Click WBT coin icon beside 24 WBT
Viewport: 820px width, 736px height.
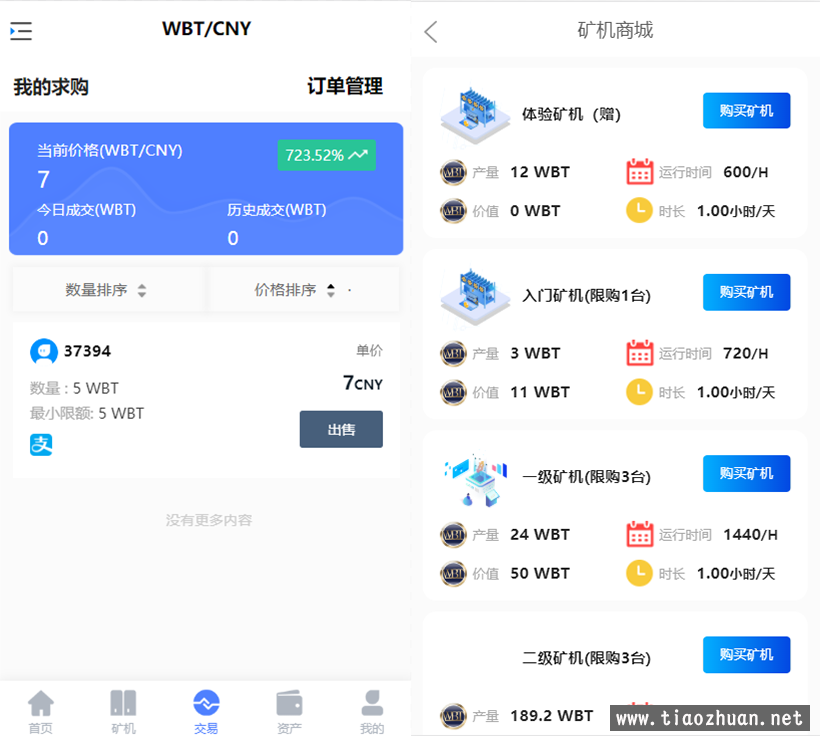[453, 535]
